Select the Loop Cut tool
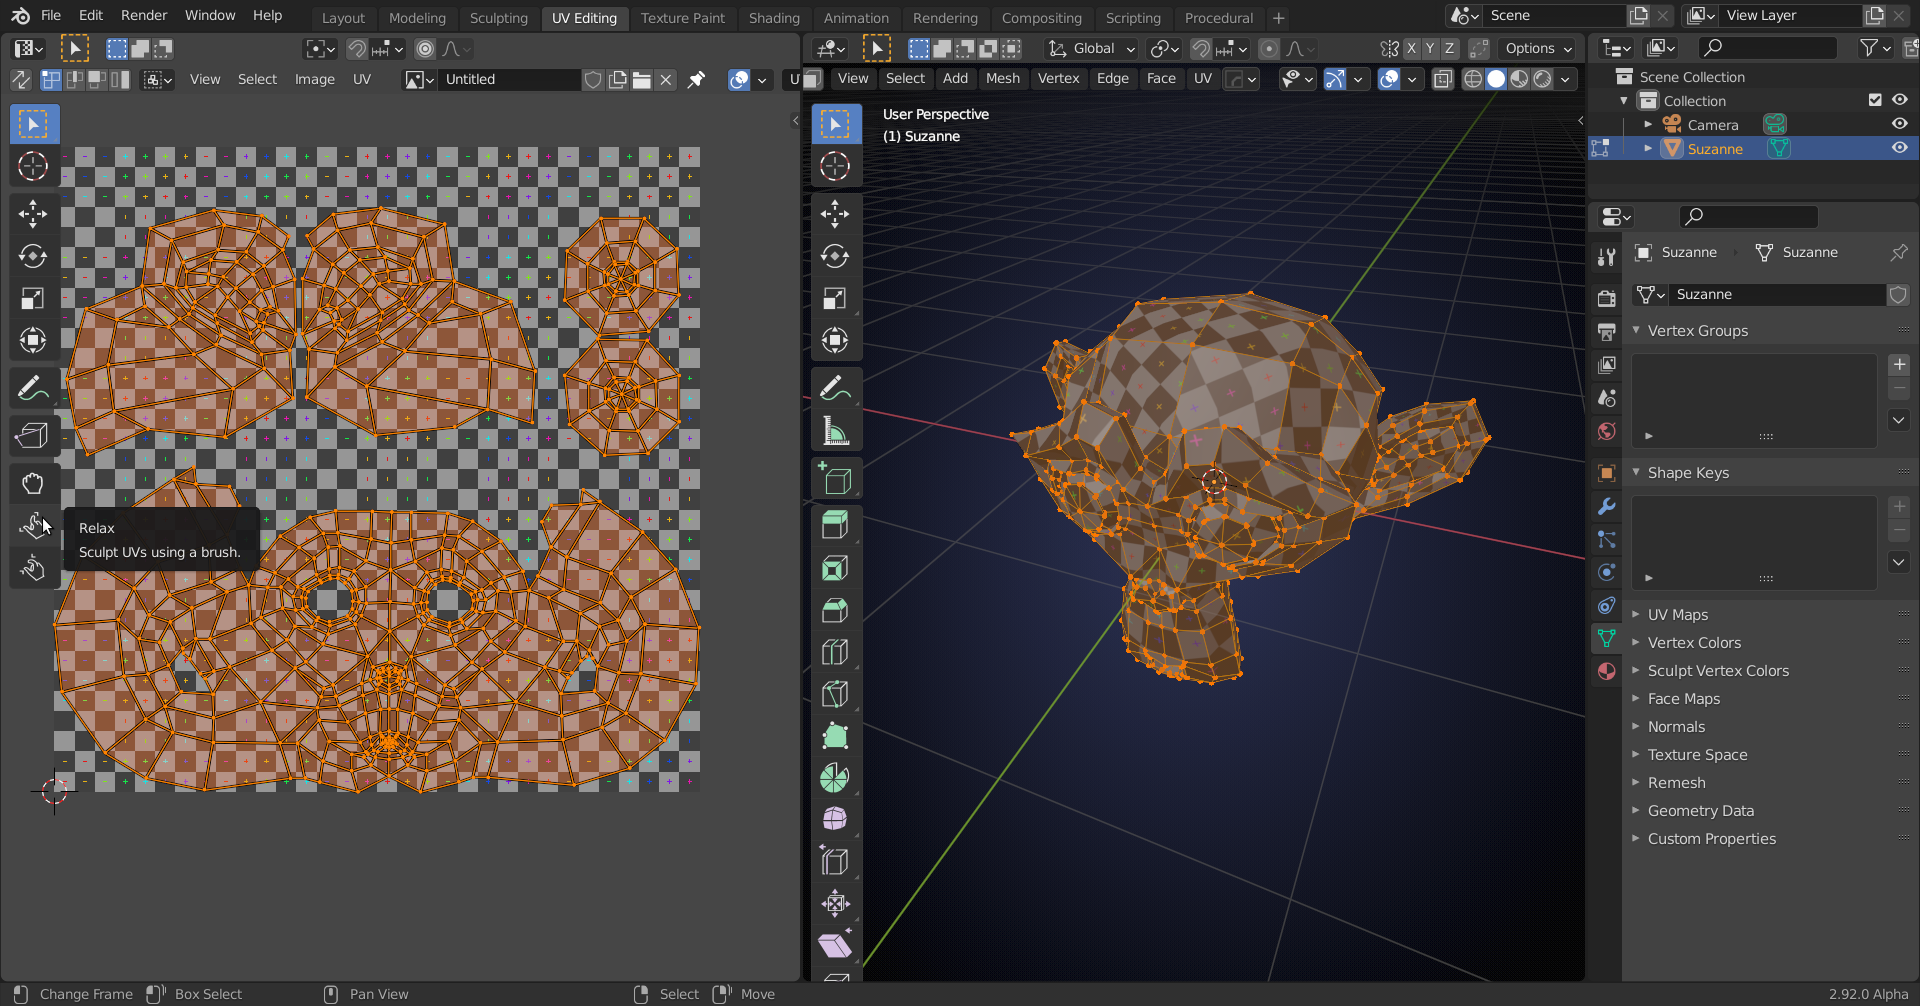 [x=835, y=652]
